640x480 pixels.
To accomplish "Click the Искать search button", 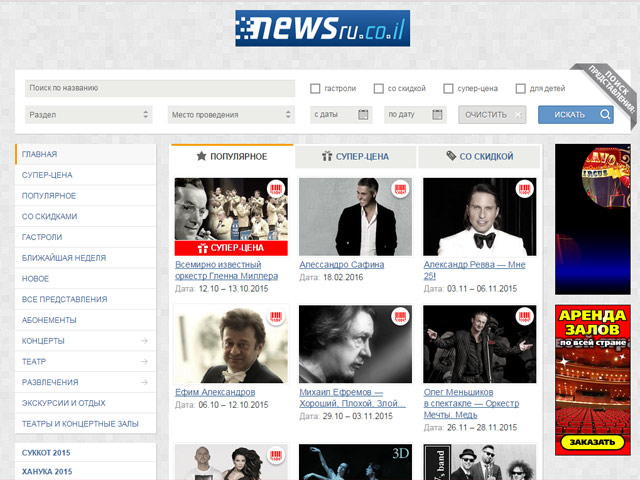I will coord(576,115).
